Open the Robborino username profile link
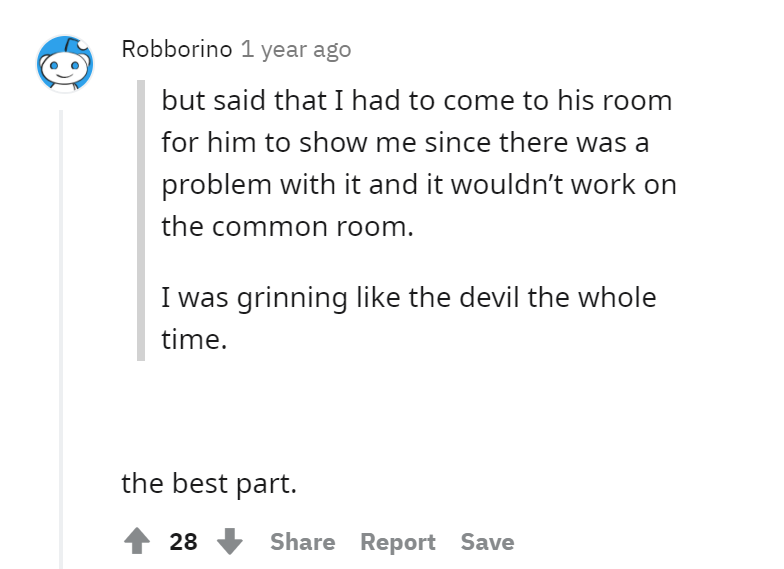784x569 pixels. (x=177, y=49)
